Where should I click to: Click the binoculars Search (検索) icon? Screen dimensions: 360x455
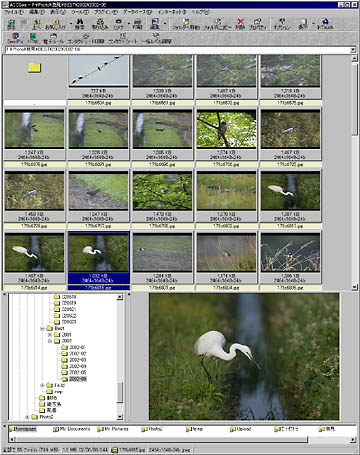(x=79, y=24)
